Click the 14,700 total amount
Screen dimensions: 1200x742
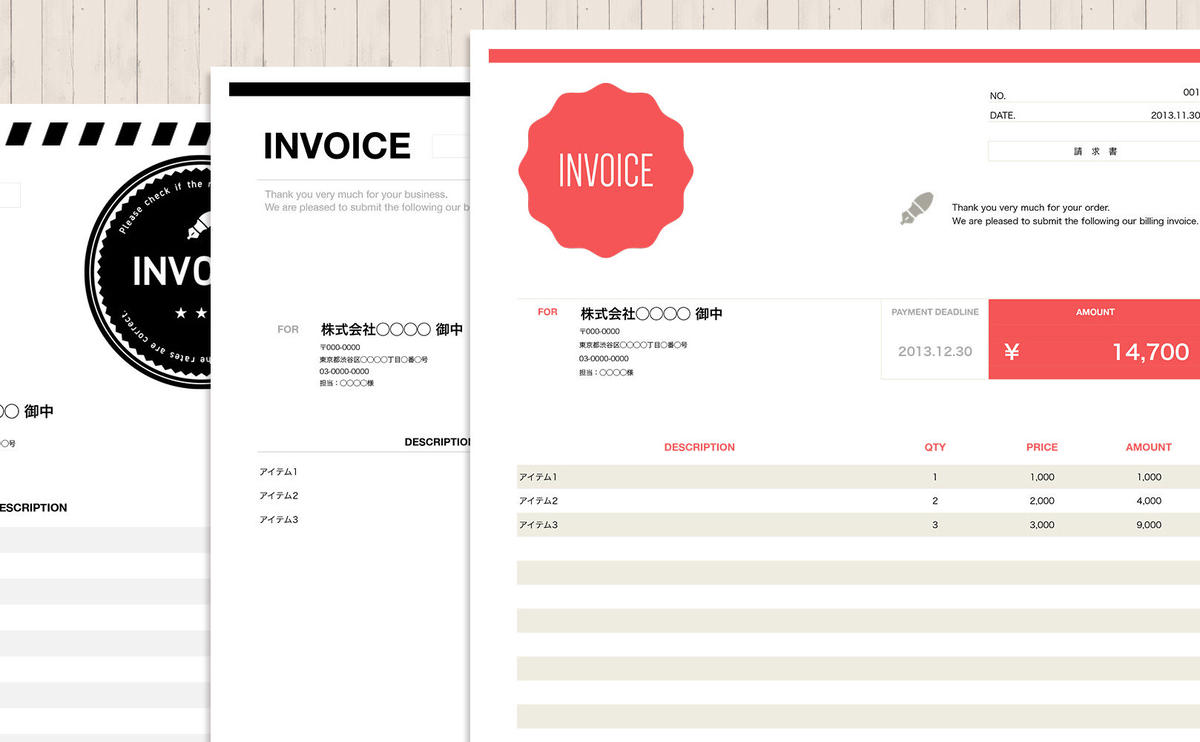pos(1150,352)
